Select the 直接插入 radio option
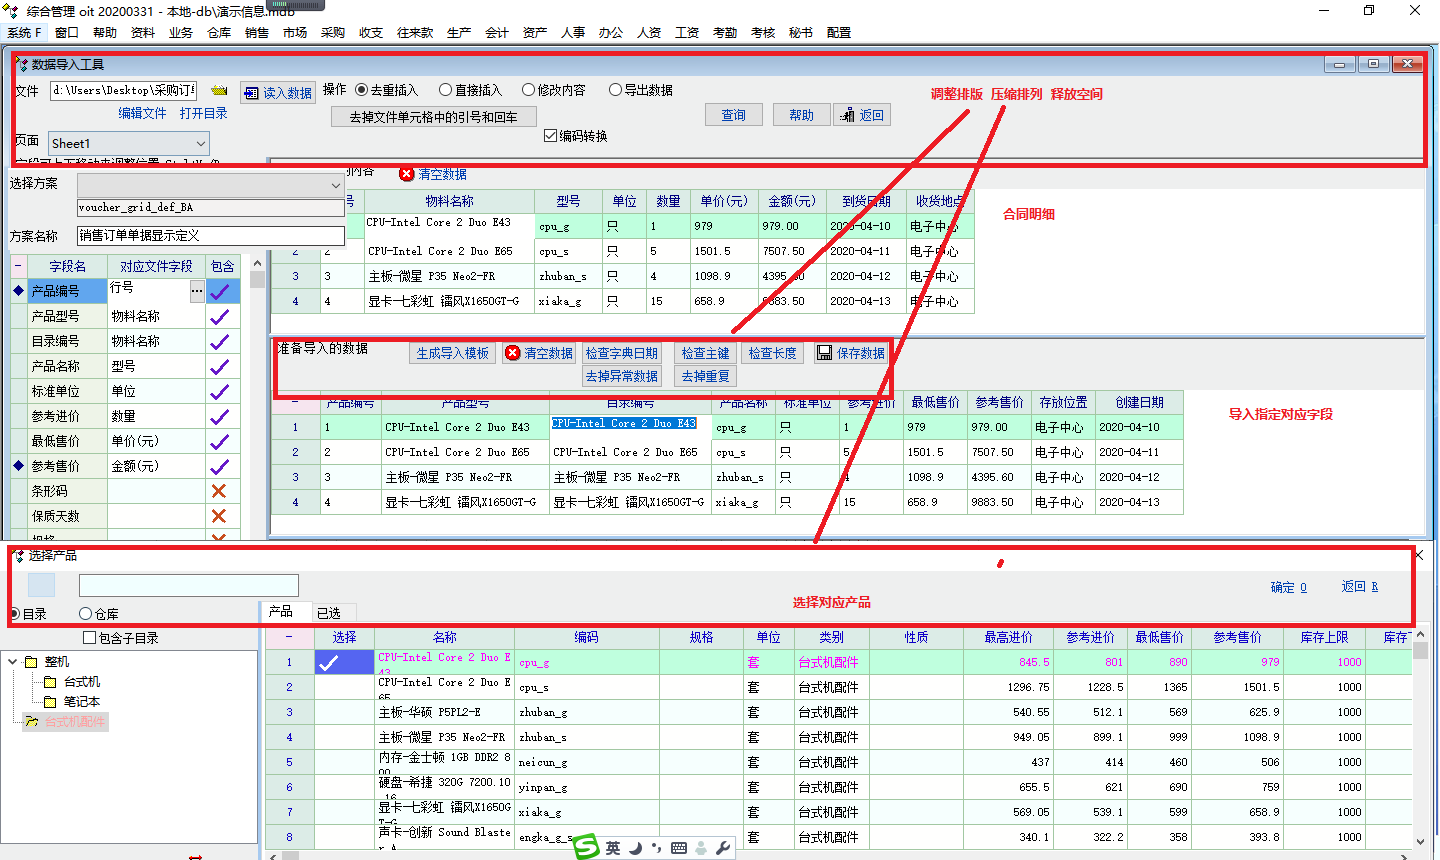This screenshot has width=1440, height=860. pyautogui.click(x=446, y=90)
